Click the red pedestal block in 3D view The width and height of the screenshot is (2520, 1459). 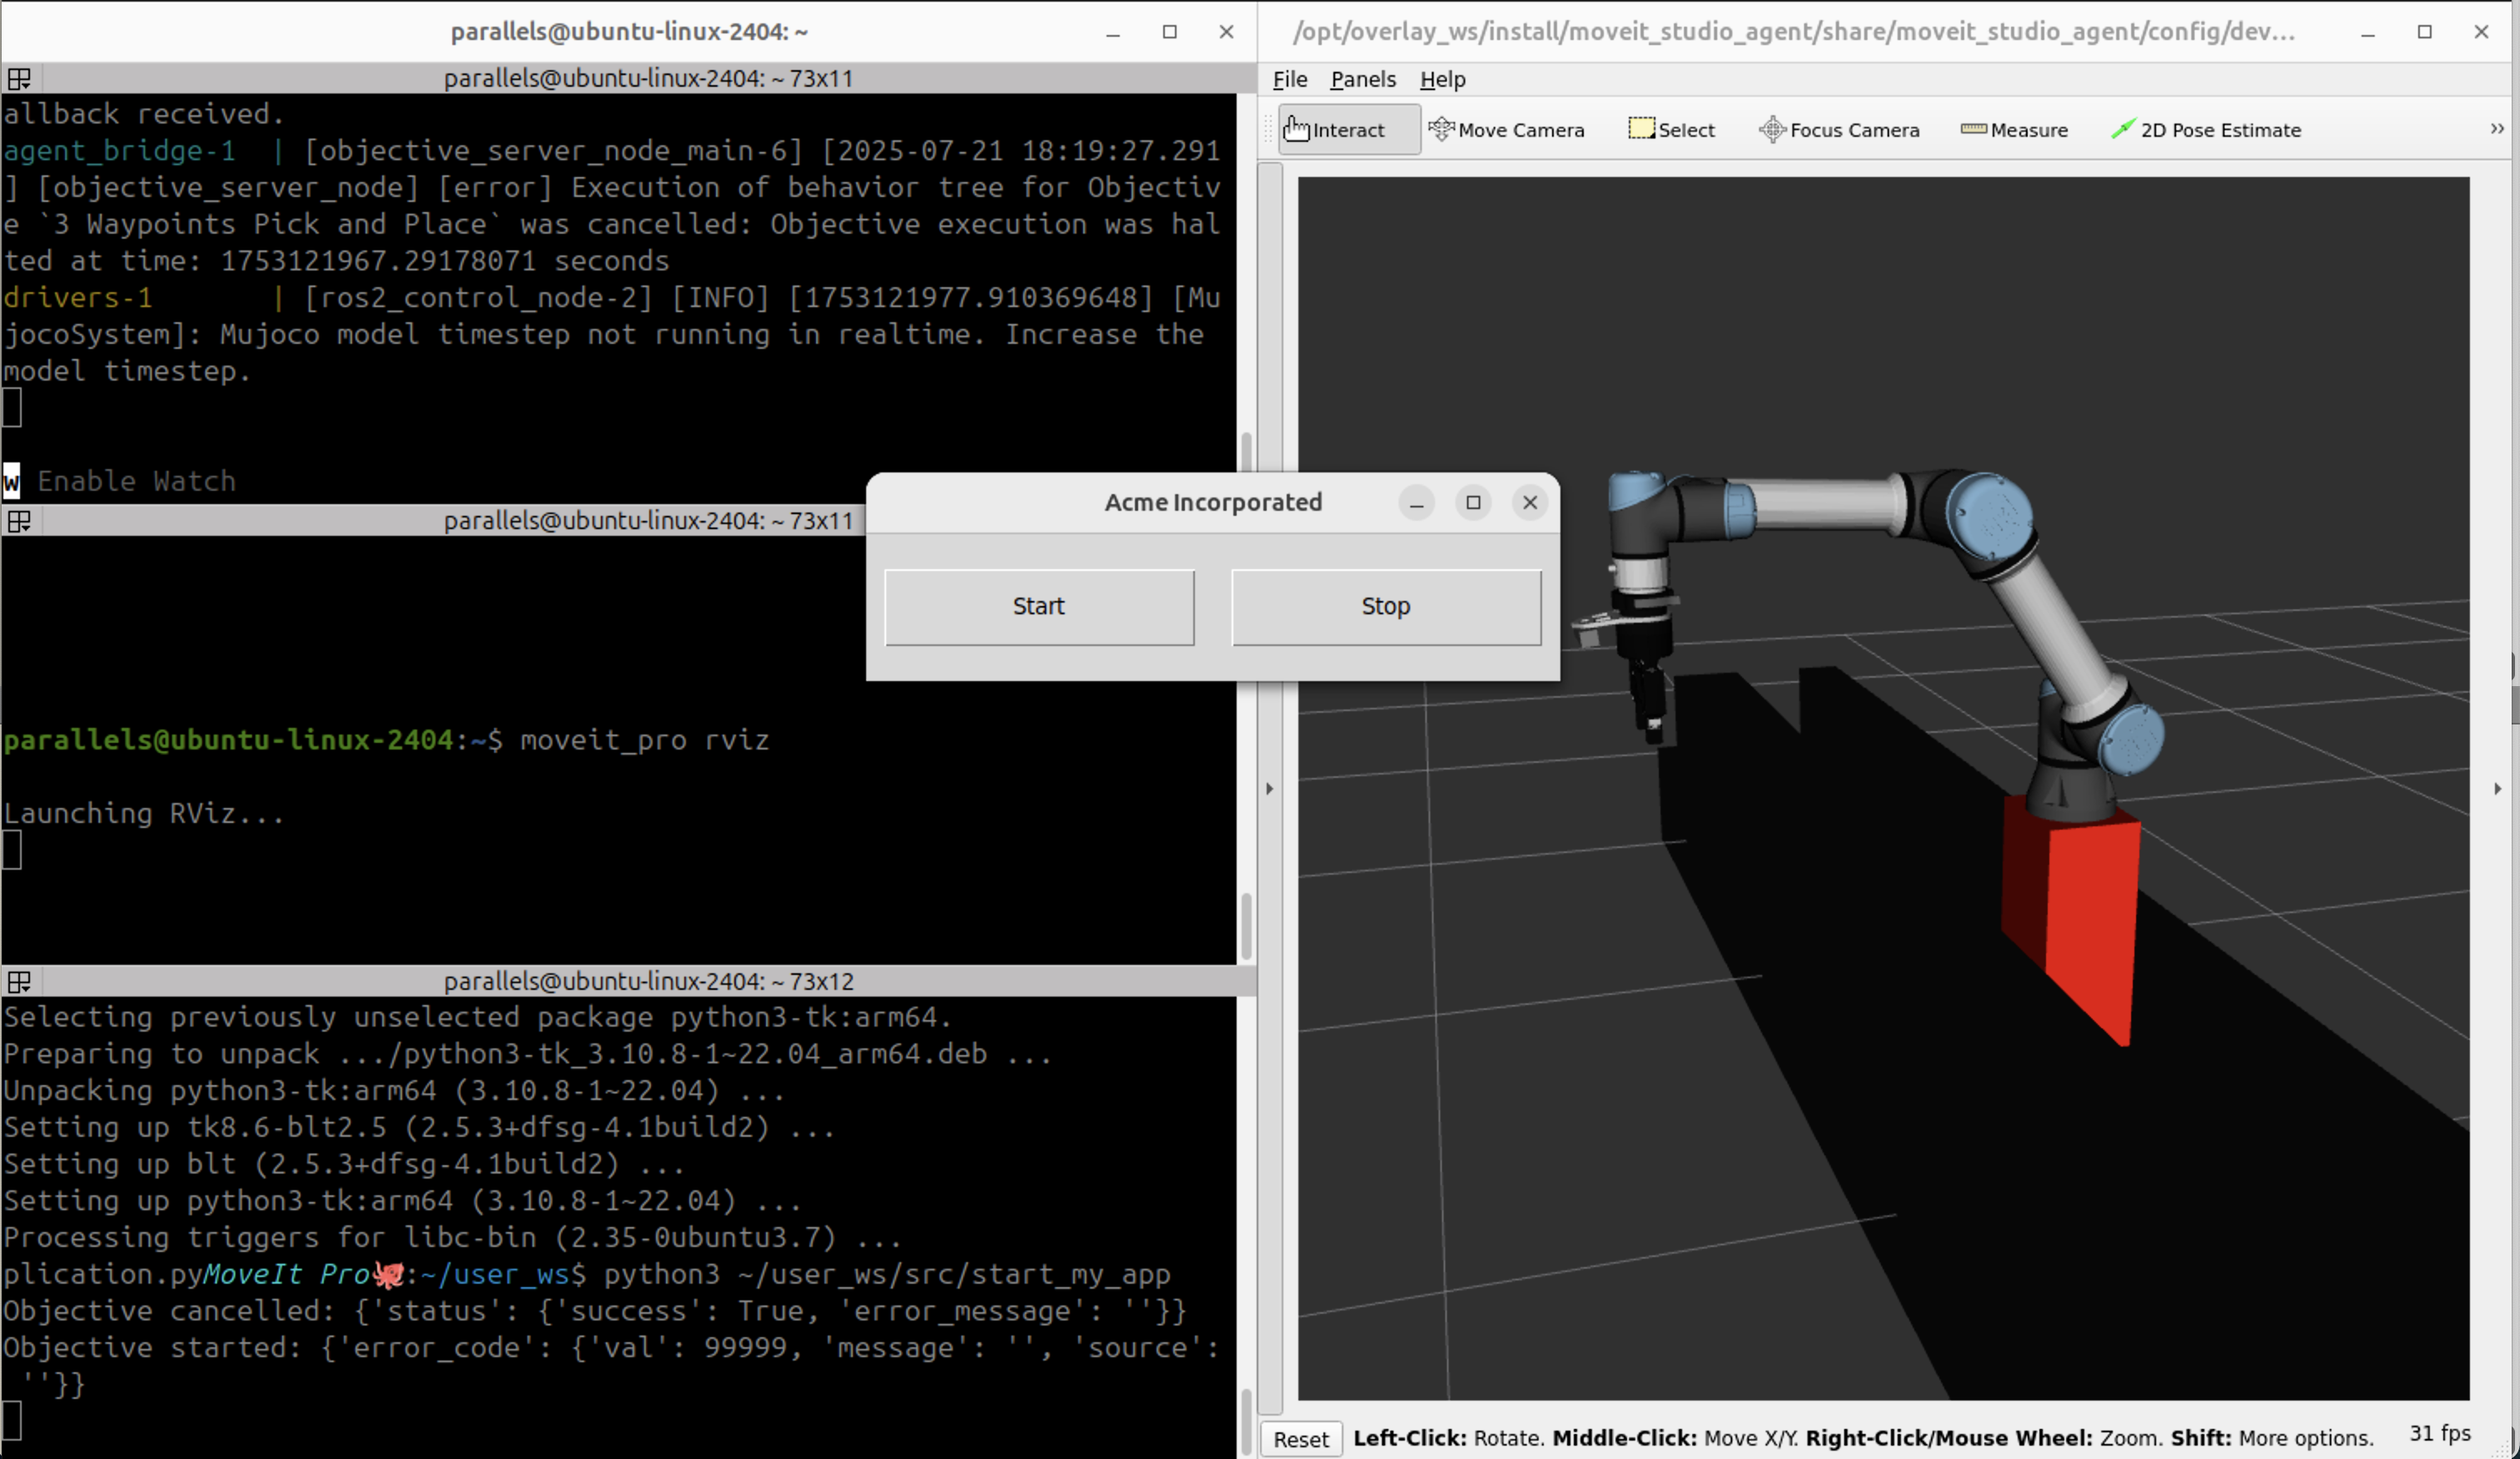click(x=2070, y=920)
